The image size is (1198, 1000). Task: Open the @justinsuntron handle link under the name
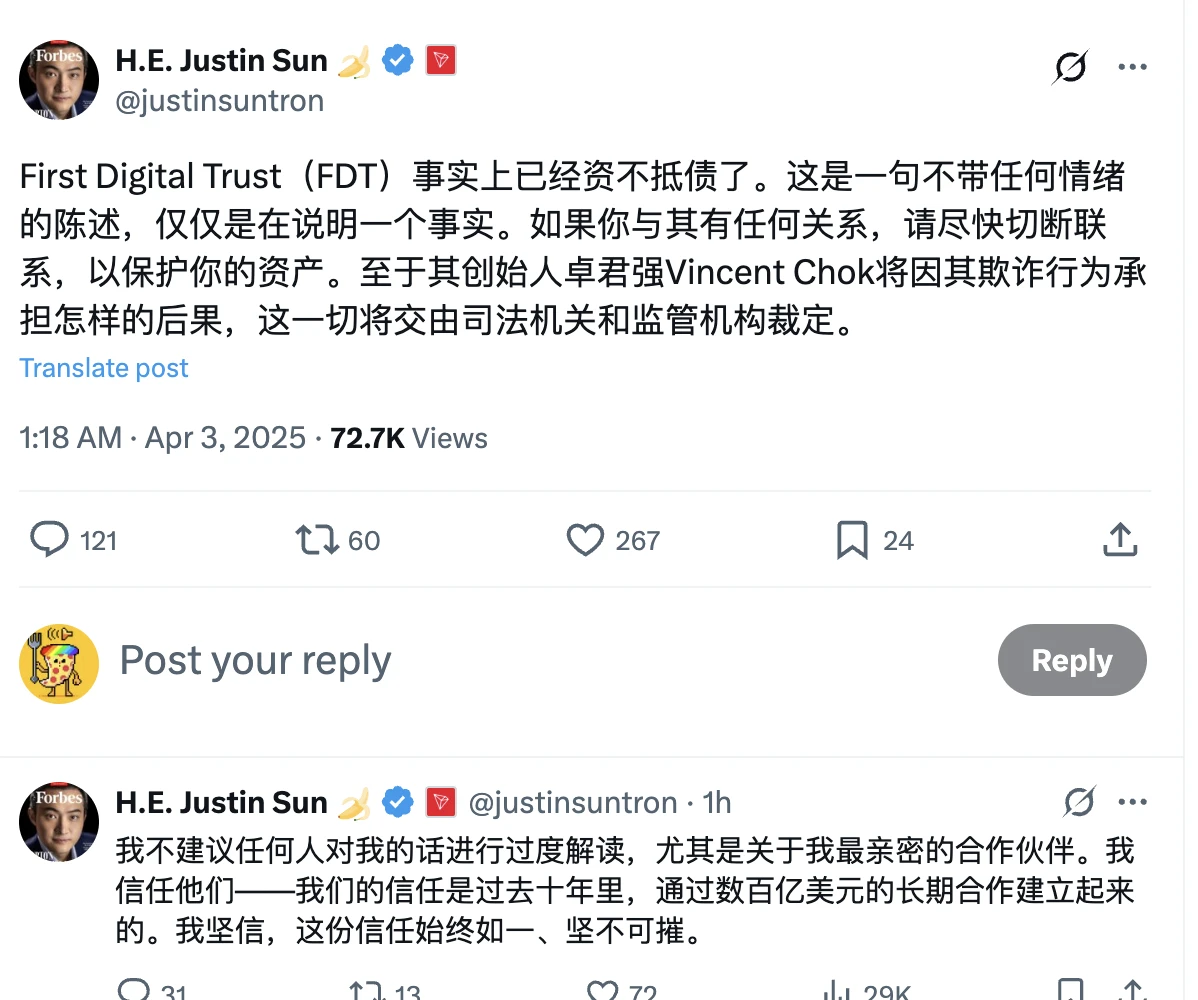220,101
